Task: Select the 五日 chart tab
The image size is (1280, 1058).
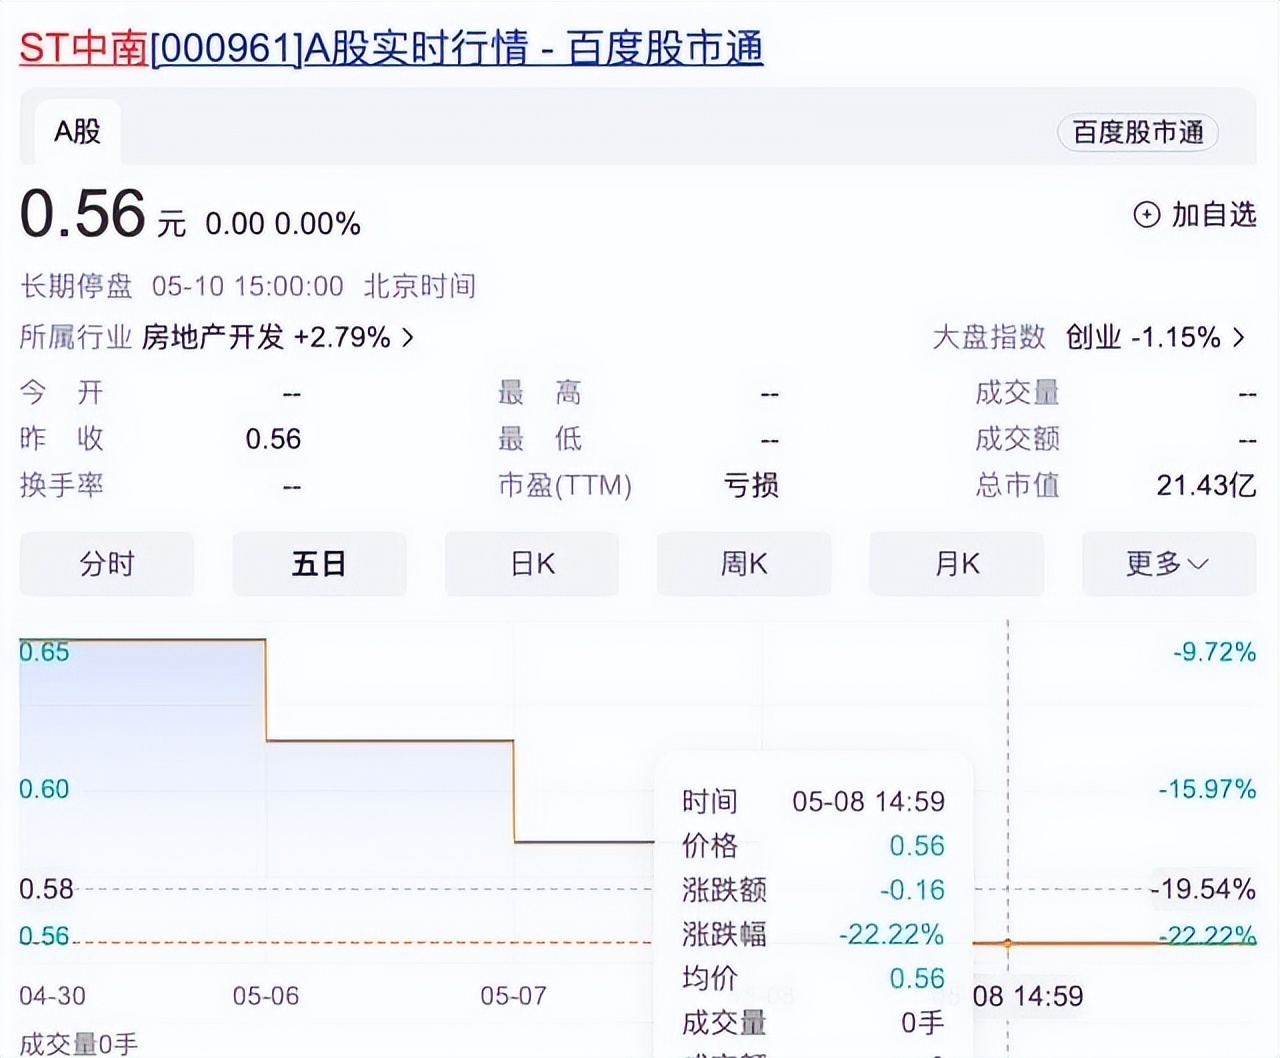Action: coord(319,564)
